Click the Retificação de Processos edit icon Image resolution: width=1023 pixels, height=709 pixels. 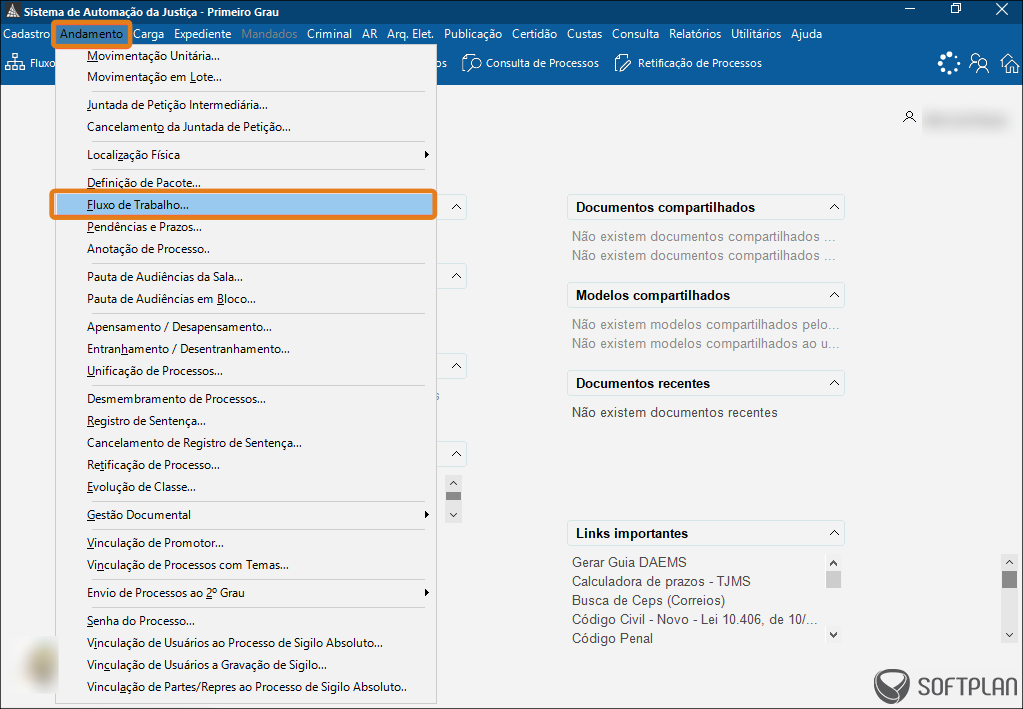(623, 63)
